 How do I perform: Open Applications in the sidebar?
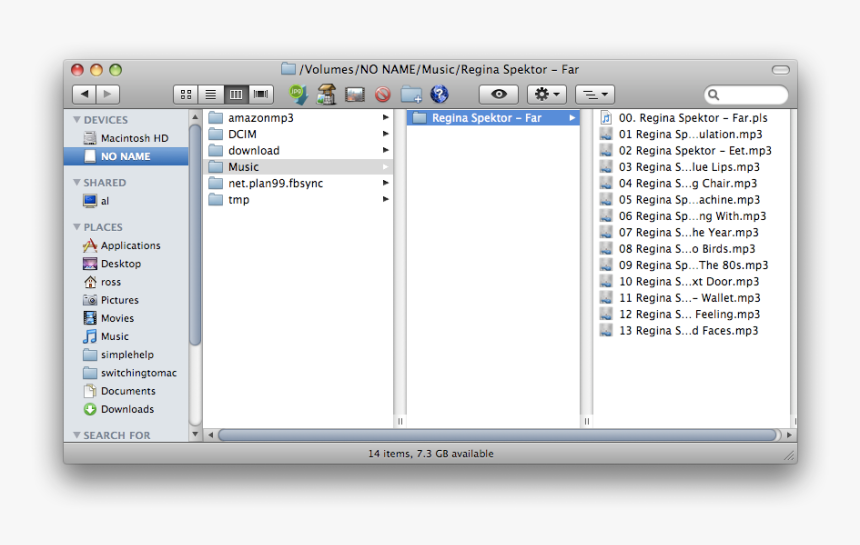pos(126,246)
